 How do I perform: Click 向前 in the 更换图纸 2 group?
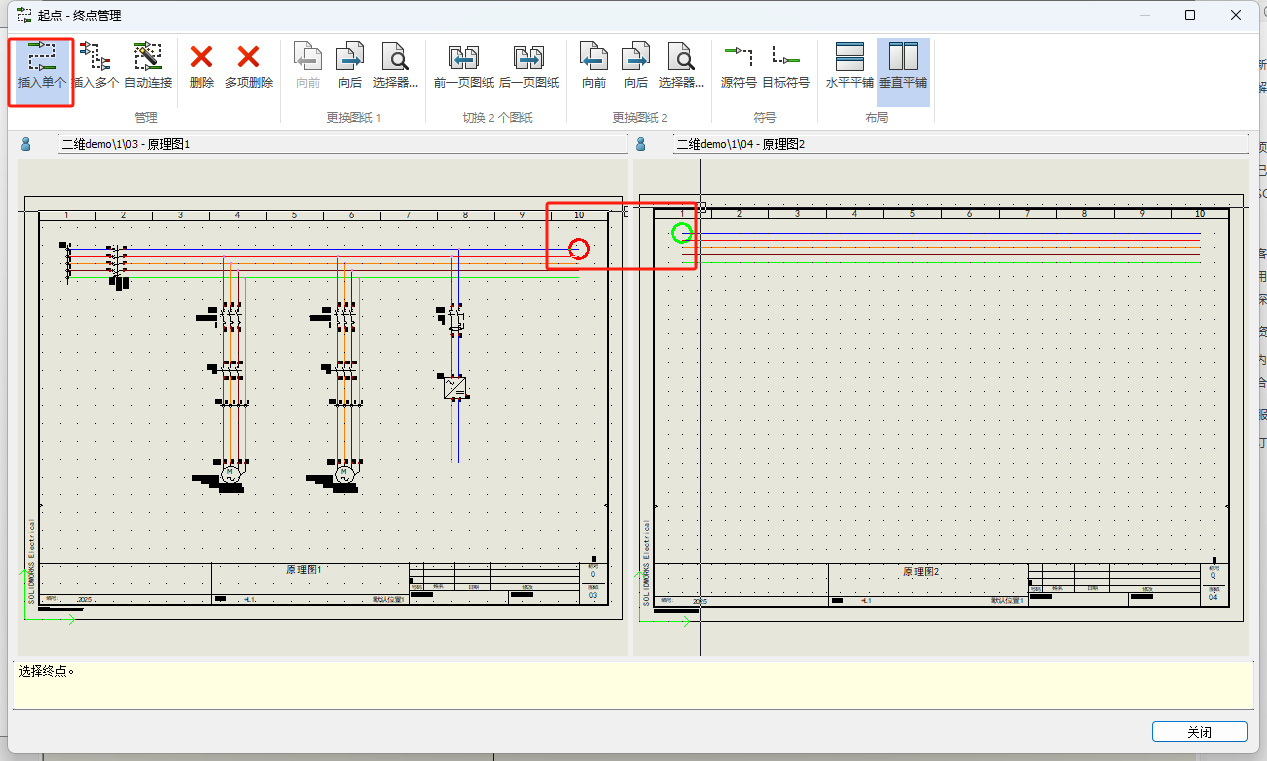tap(594, 66)
